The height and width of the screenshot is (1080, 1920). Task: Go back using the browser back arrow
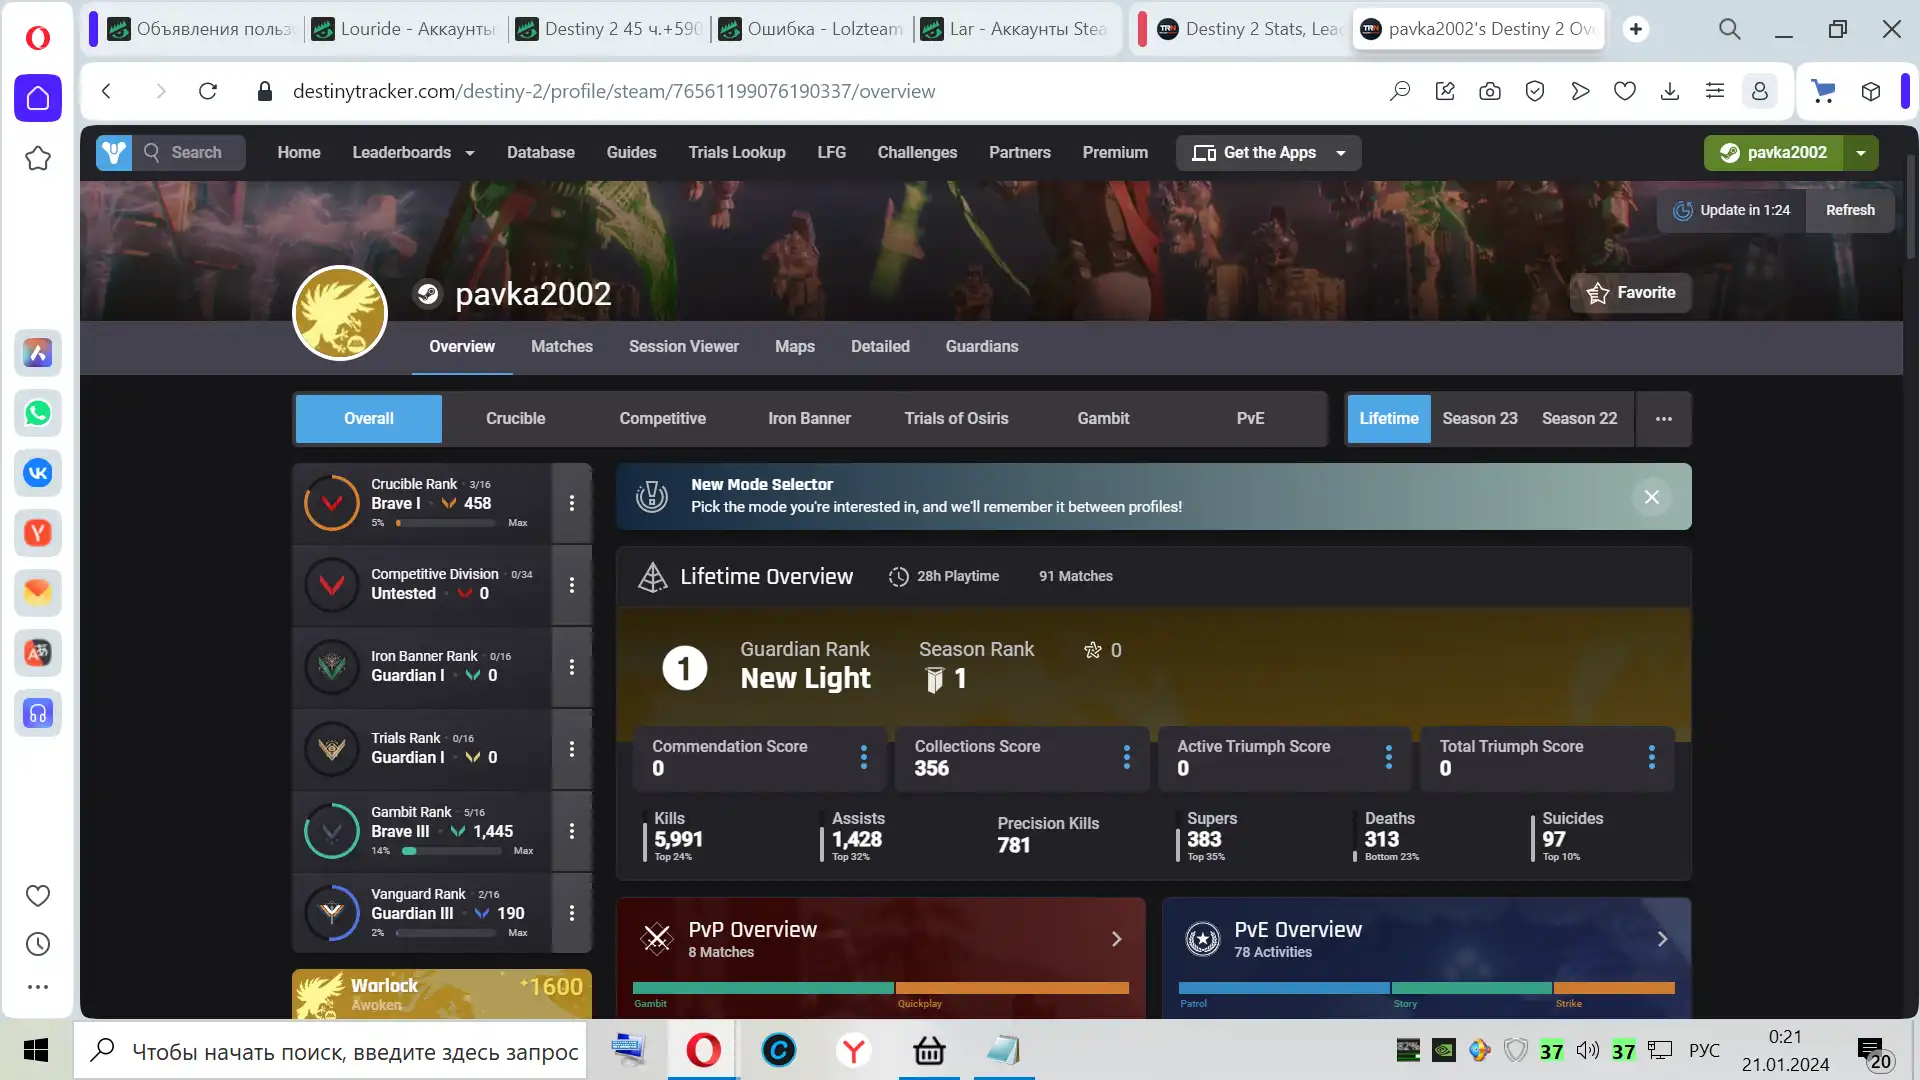(x=106, y=91)
